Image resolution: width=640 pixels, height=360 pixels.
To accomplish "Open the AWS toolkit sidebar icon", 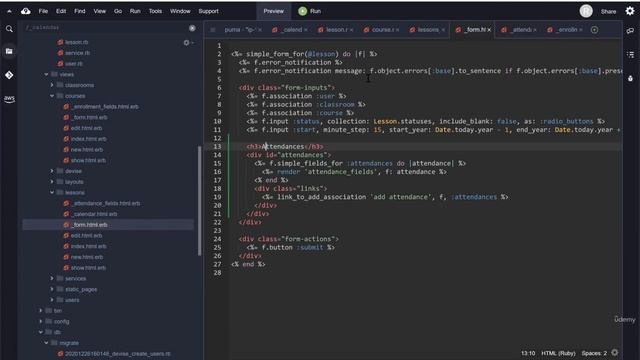I will 9,99.
